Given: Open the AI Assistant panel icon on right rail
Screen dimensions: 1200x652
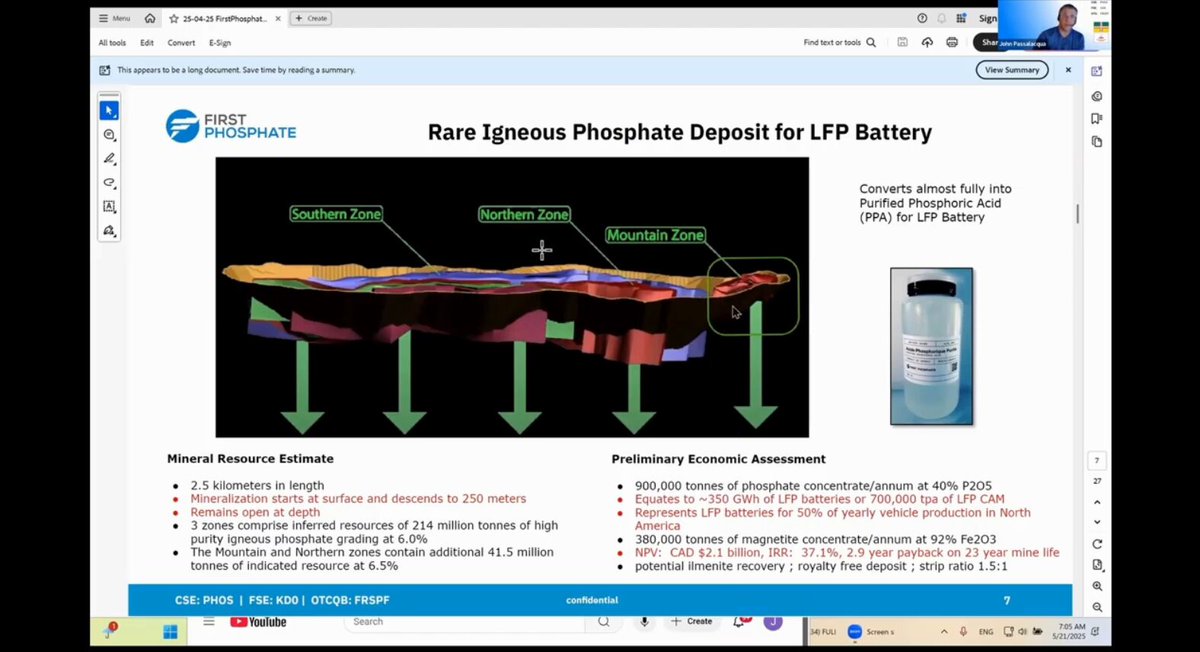Looking at the screenshot, I should coord(1097,71).
